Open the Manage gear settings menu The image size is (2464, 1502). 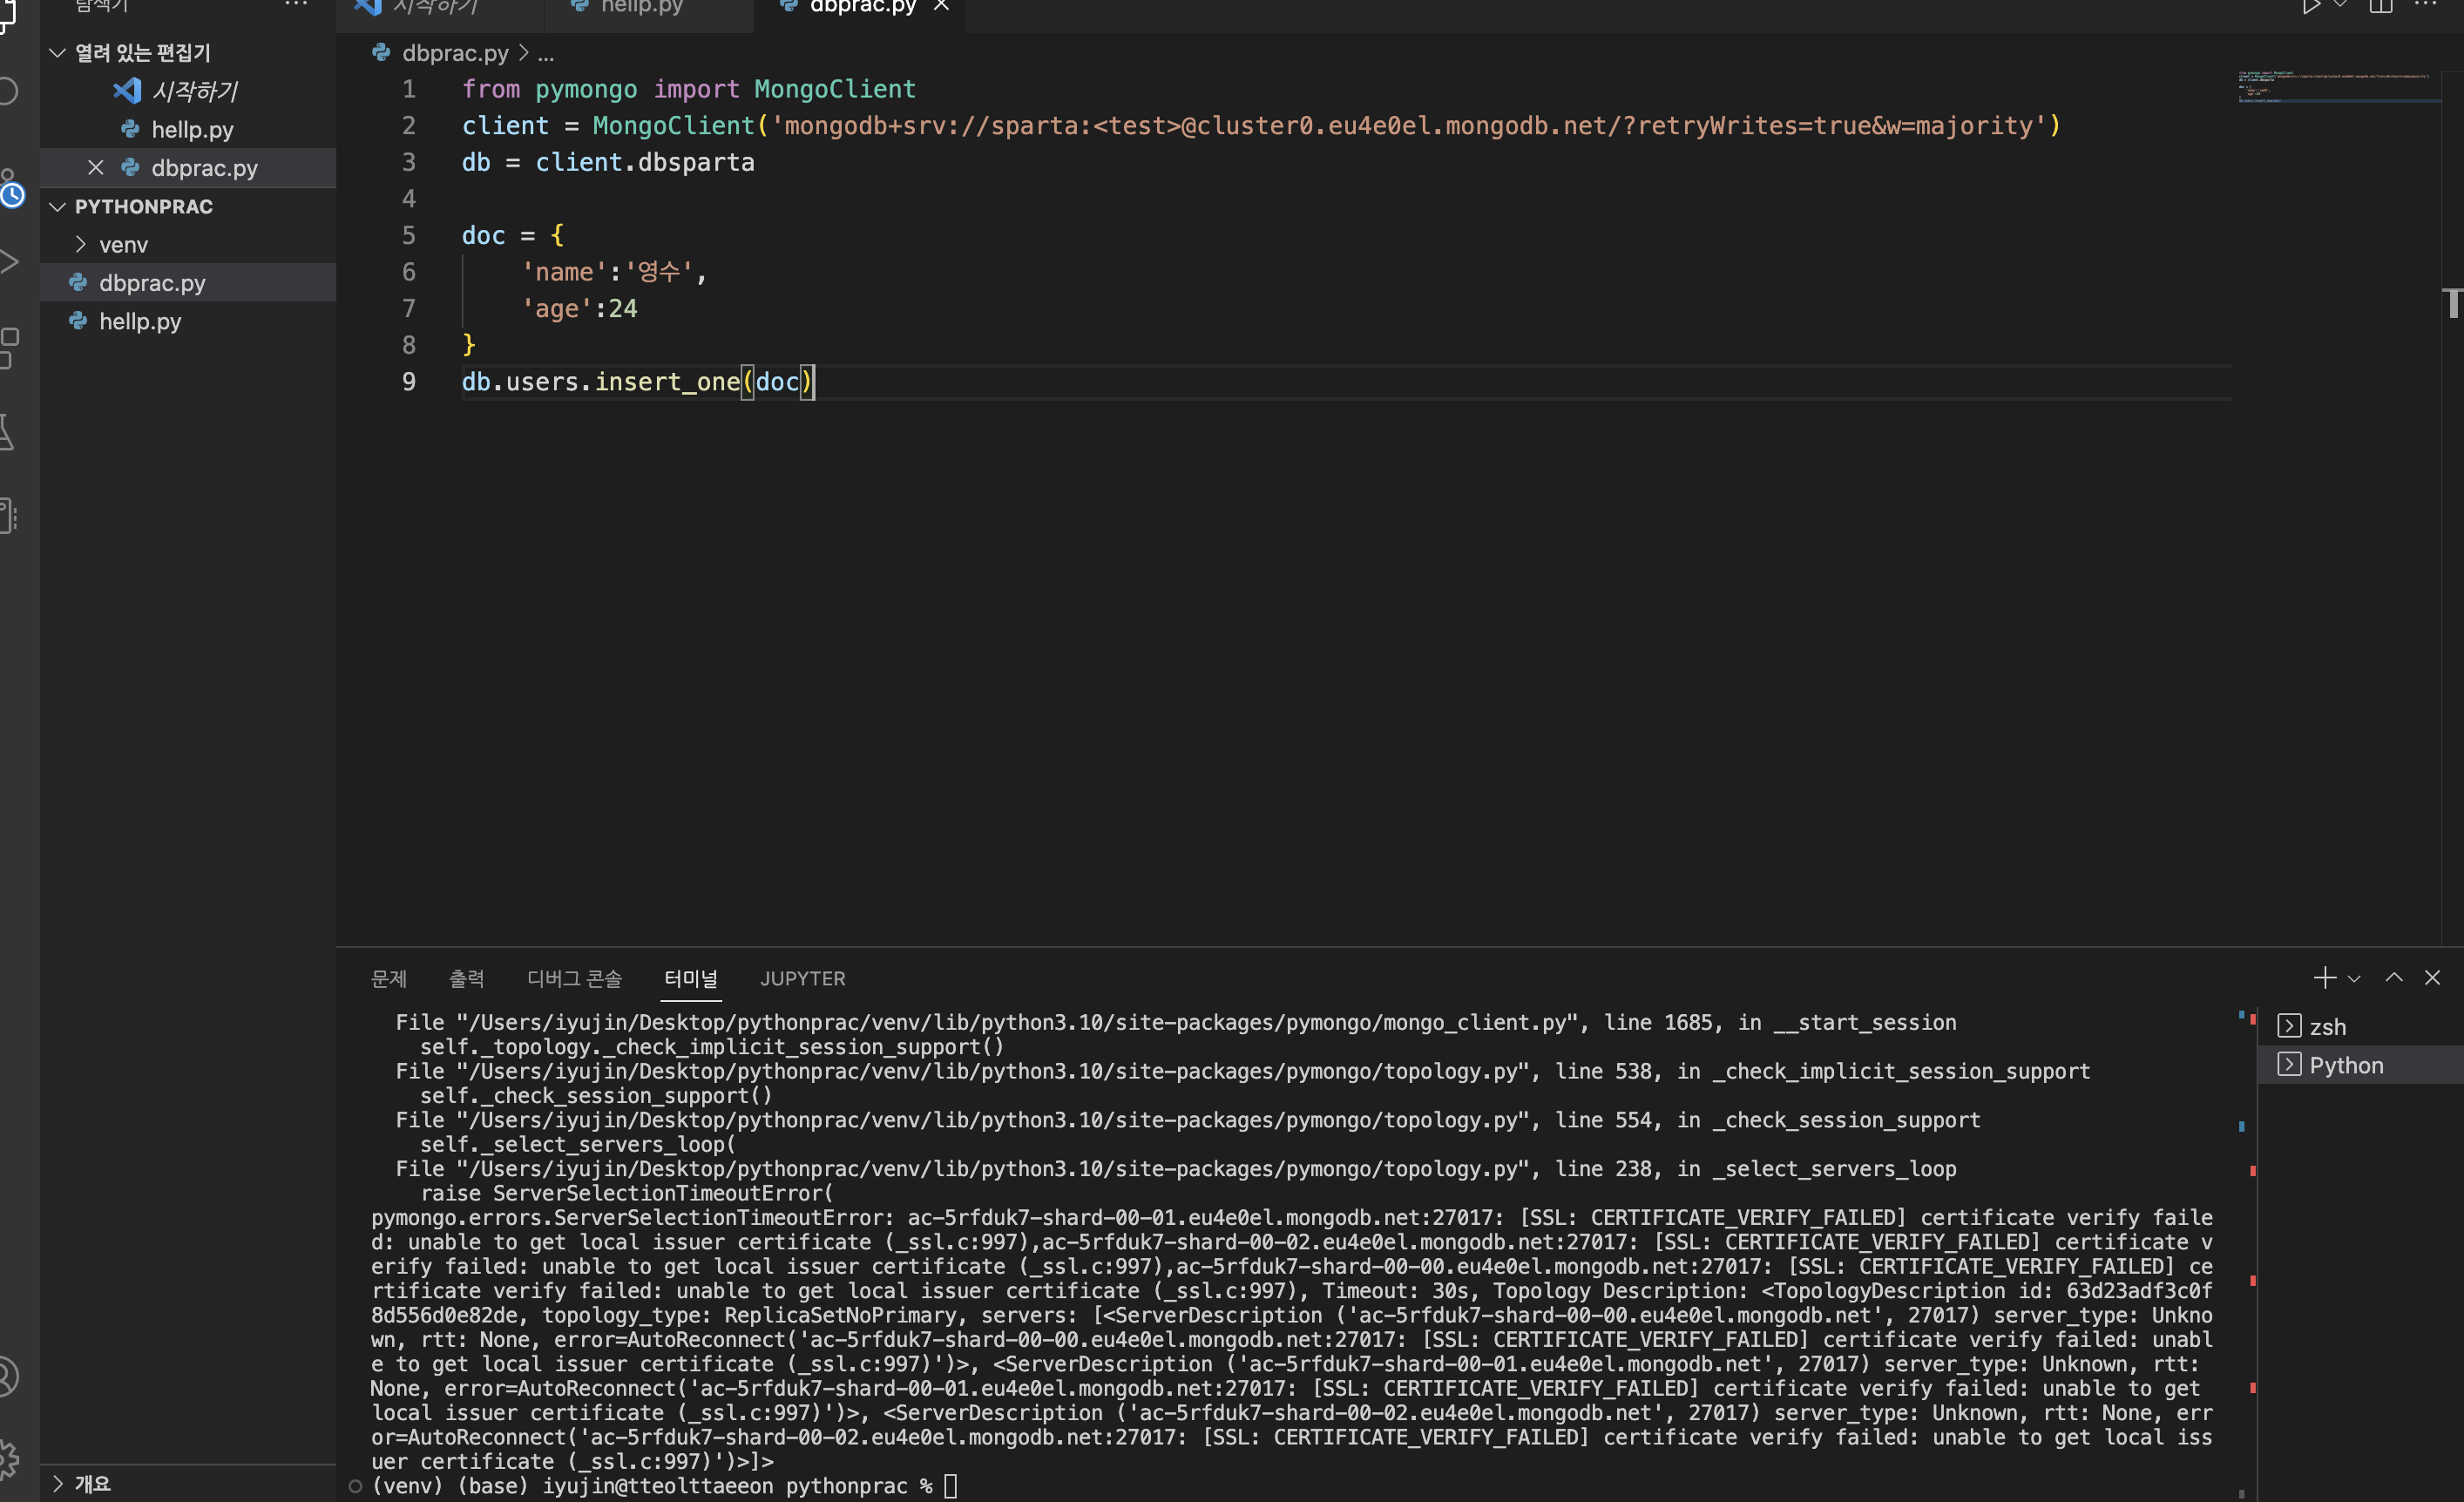click(8, 1459)
